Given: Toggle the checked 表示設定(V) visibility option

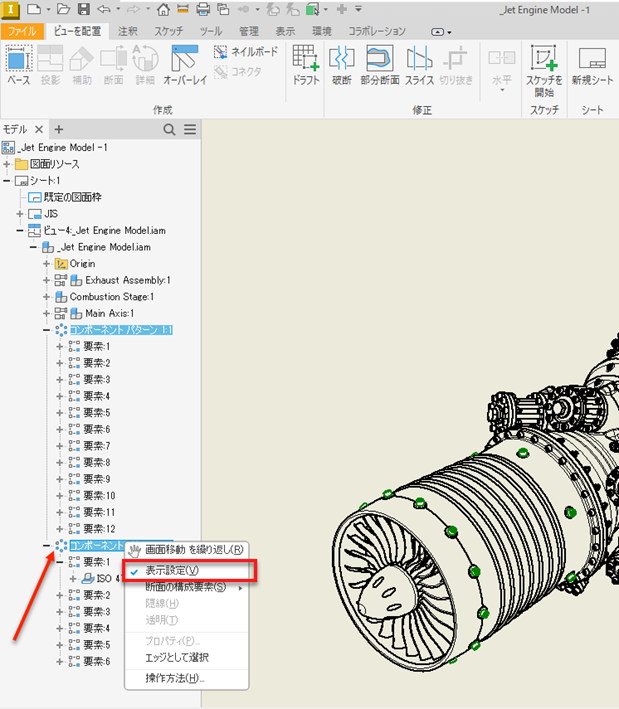Looking at the screenshot, I should [x=172, y=570].
